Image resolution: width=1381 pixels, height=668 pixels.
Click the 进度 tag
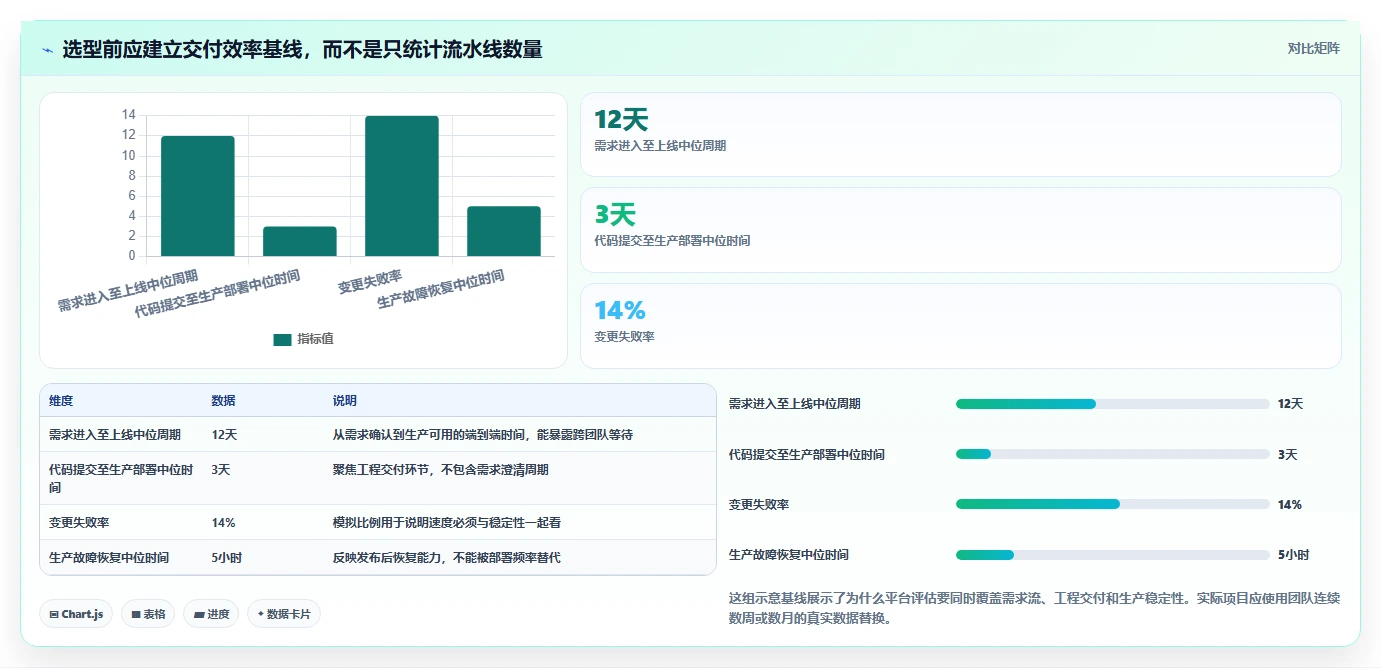(x=211, y=614)
